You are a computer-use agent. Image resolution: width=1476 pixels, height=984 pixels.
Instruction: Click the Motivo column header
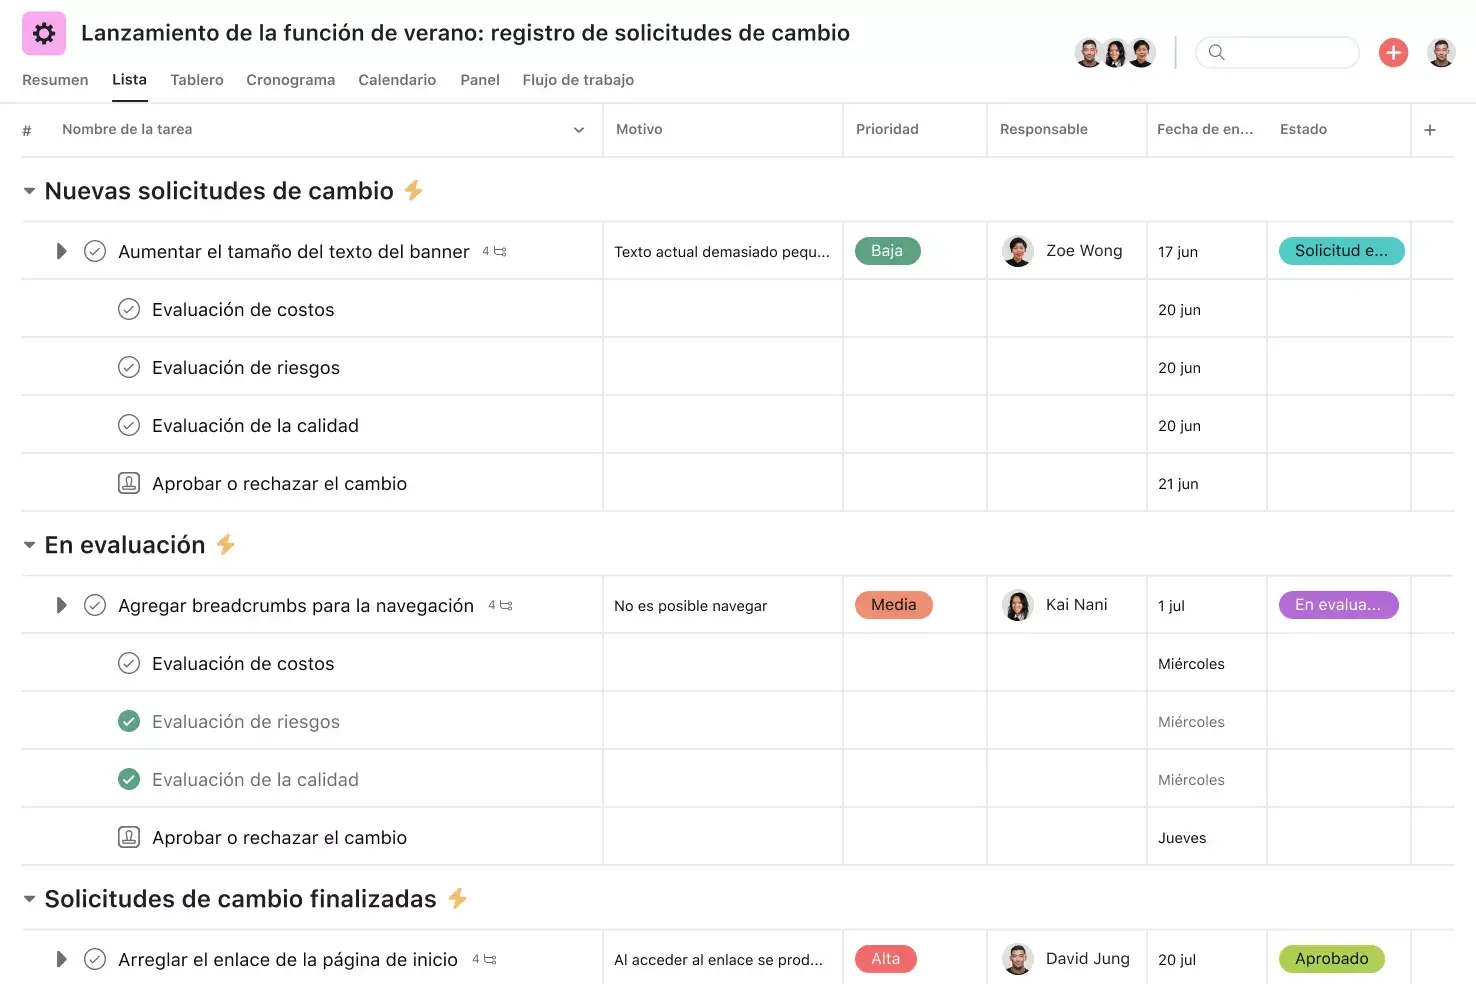click(639, 130)
